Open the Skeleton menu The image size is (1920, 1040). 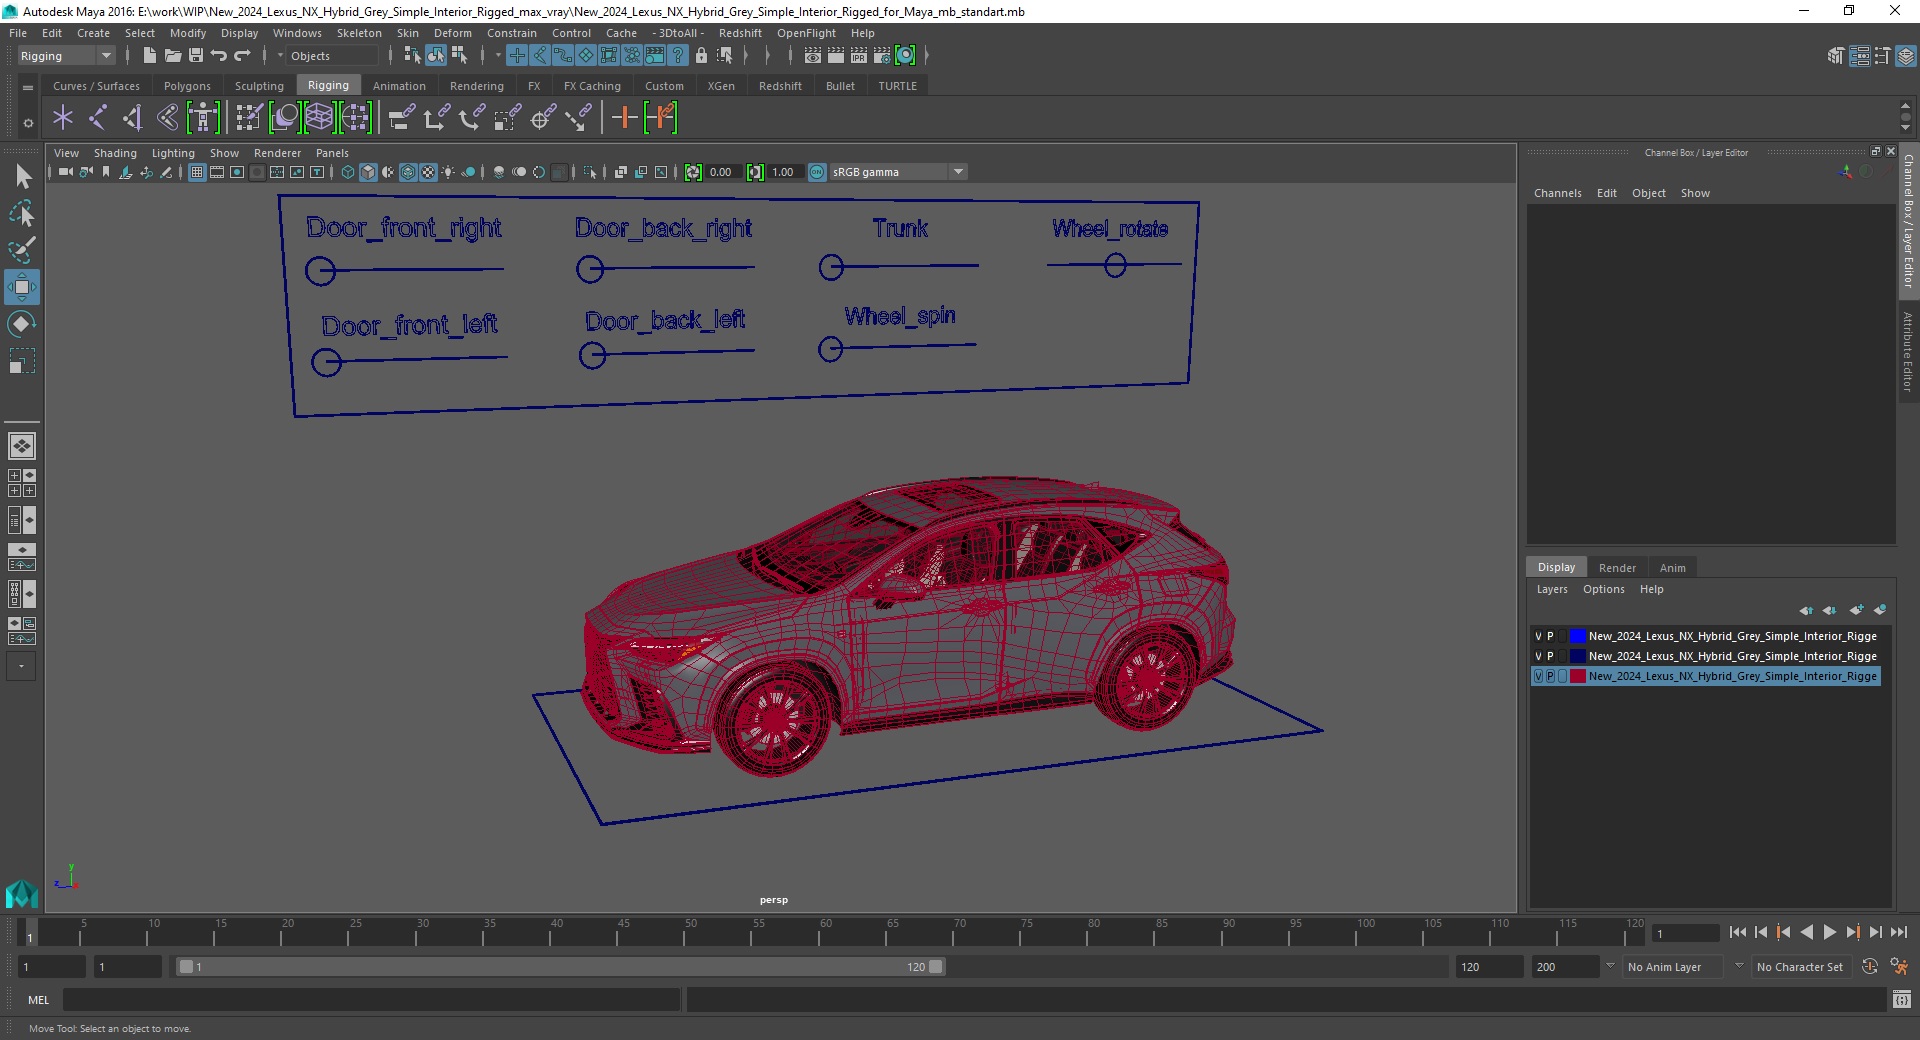[359, 33]
